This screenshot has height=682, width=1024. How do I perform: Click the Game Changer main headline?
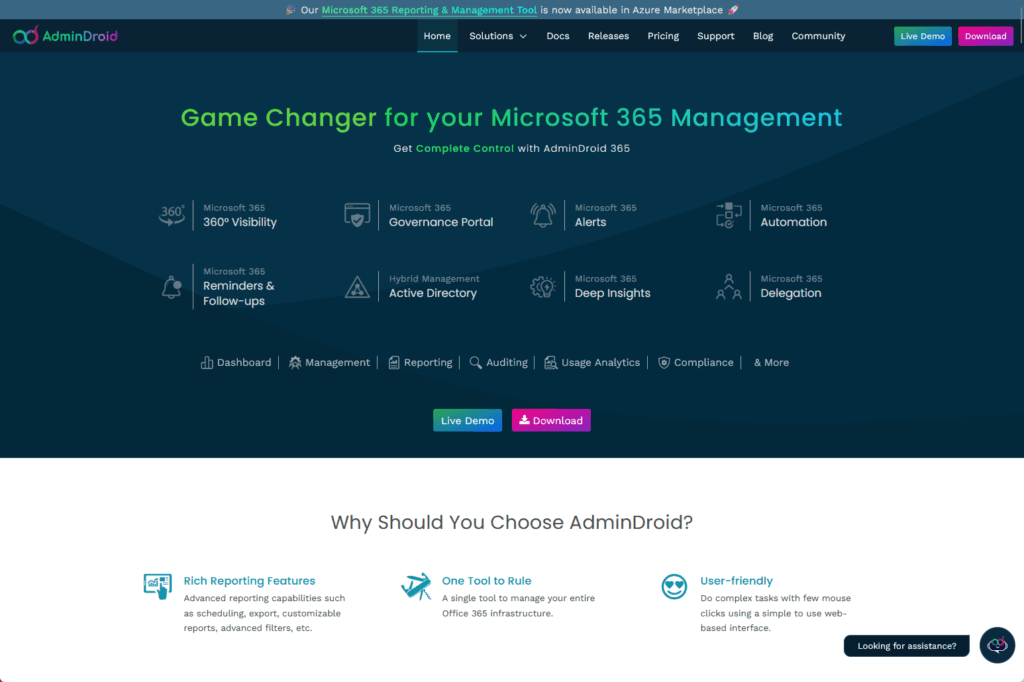click(511, 118)
